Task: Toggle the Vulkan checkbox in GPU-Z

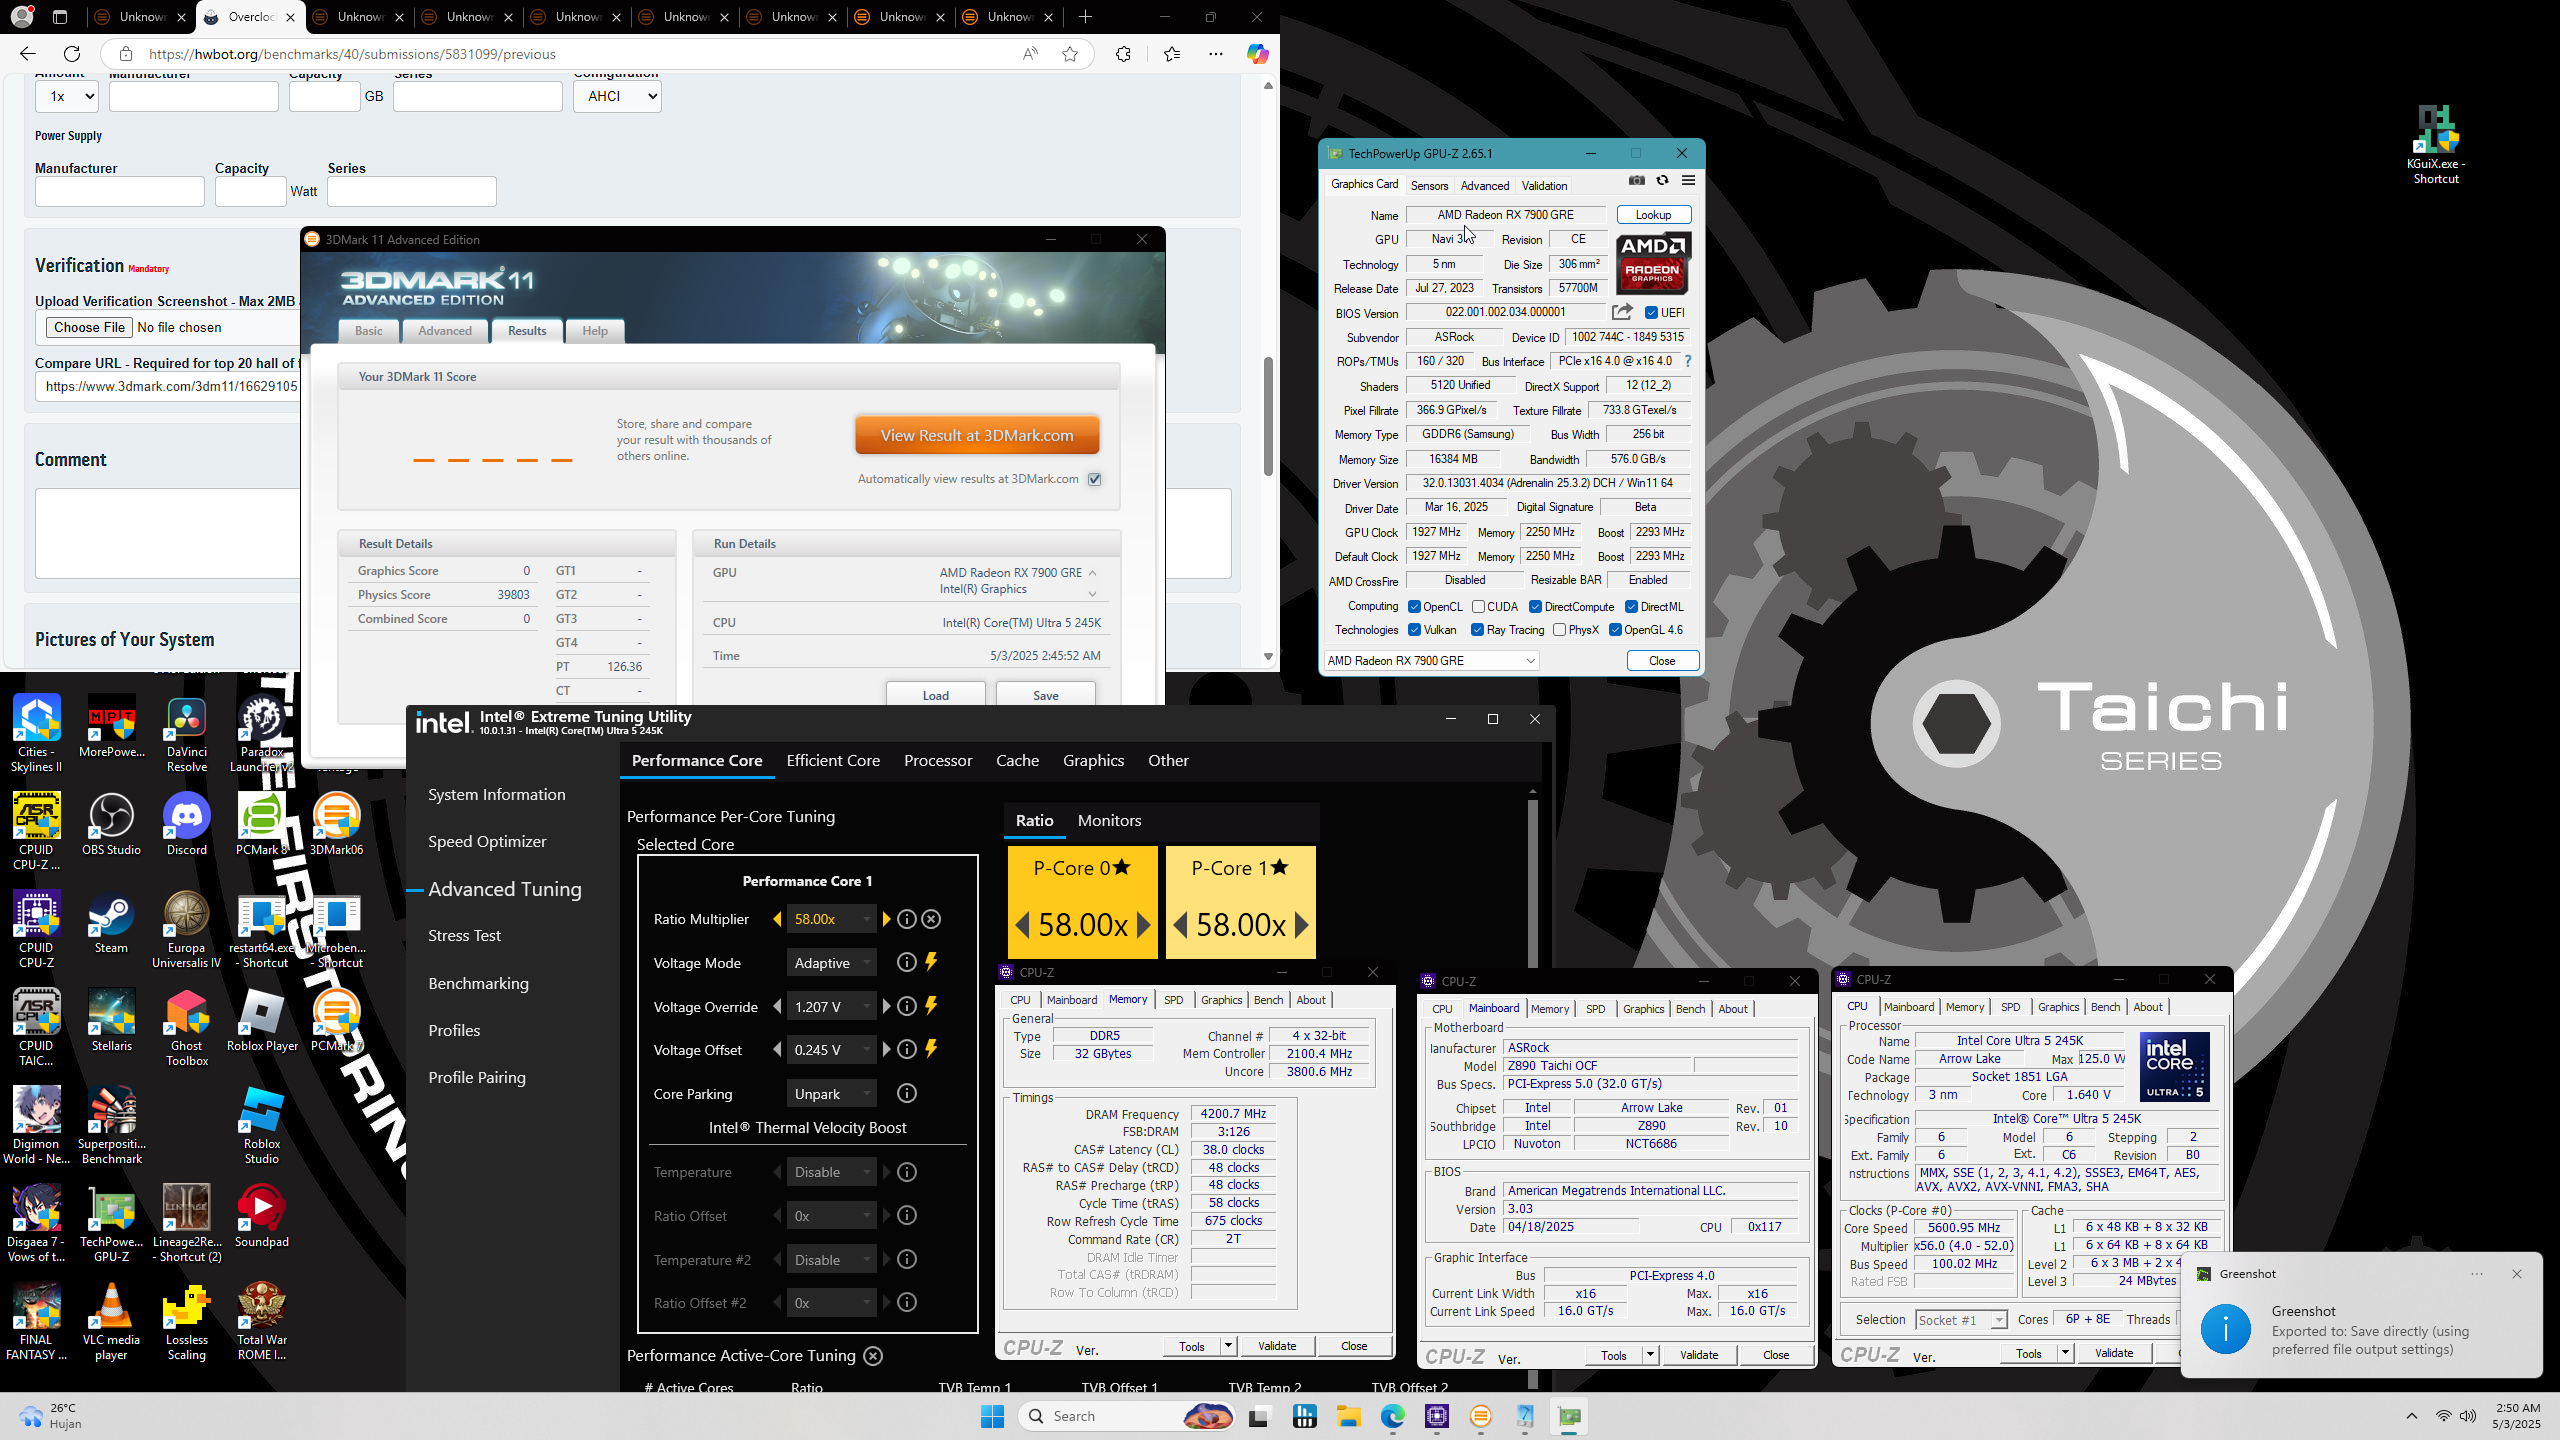Action: pyautogui.click(x=1414, y=630)
